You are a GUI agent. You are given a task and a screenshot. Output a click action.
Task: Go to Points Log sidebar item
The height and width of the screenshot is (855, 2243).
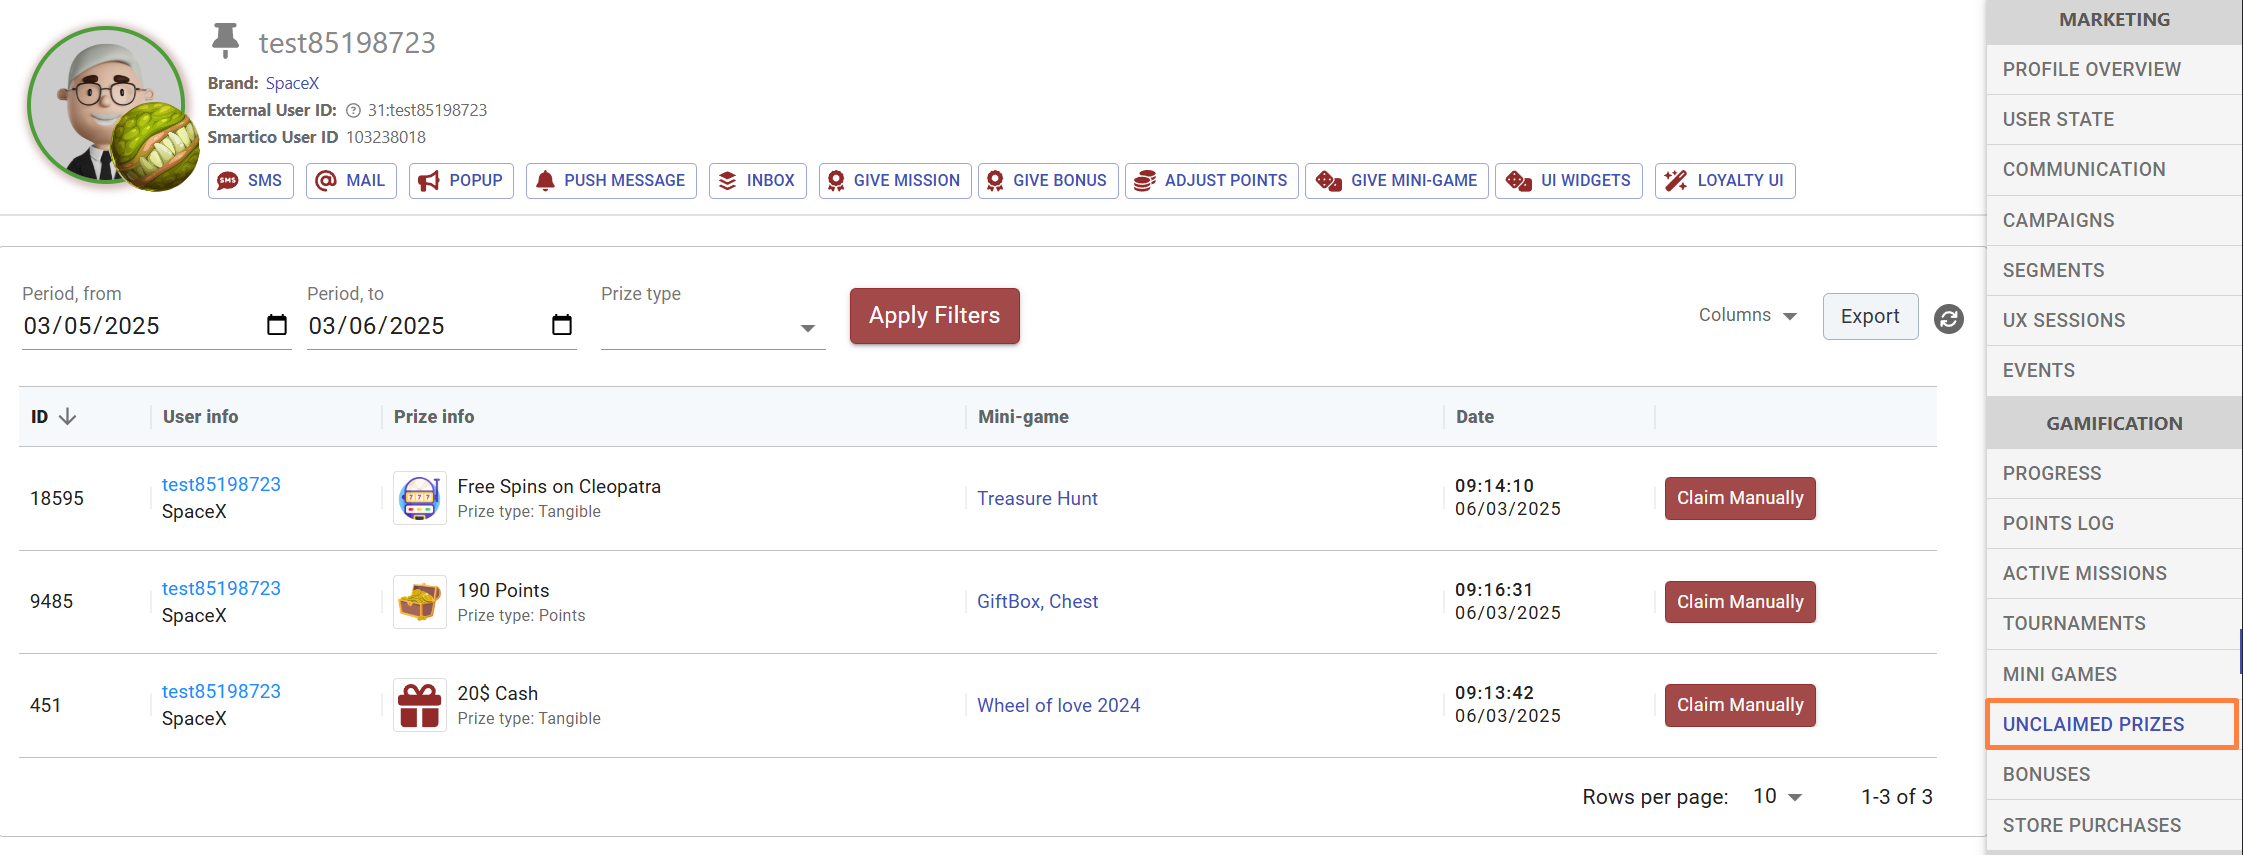point(2058,523)
